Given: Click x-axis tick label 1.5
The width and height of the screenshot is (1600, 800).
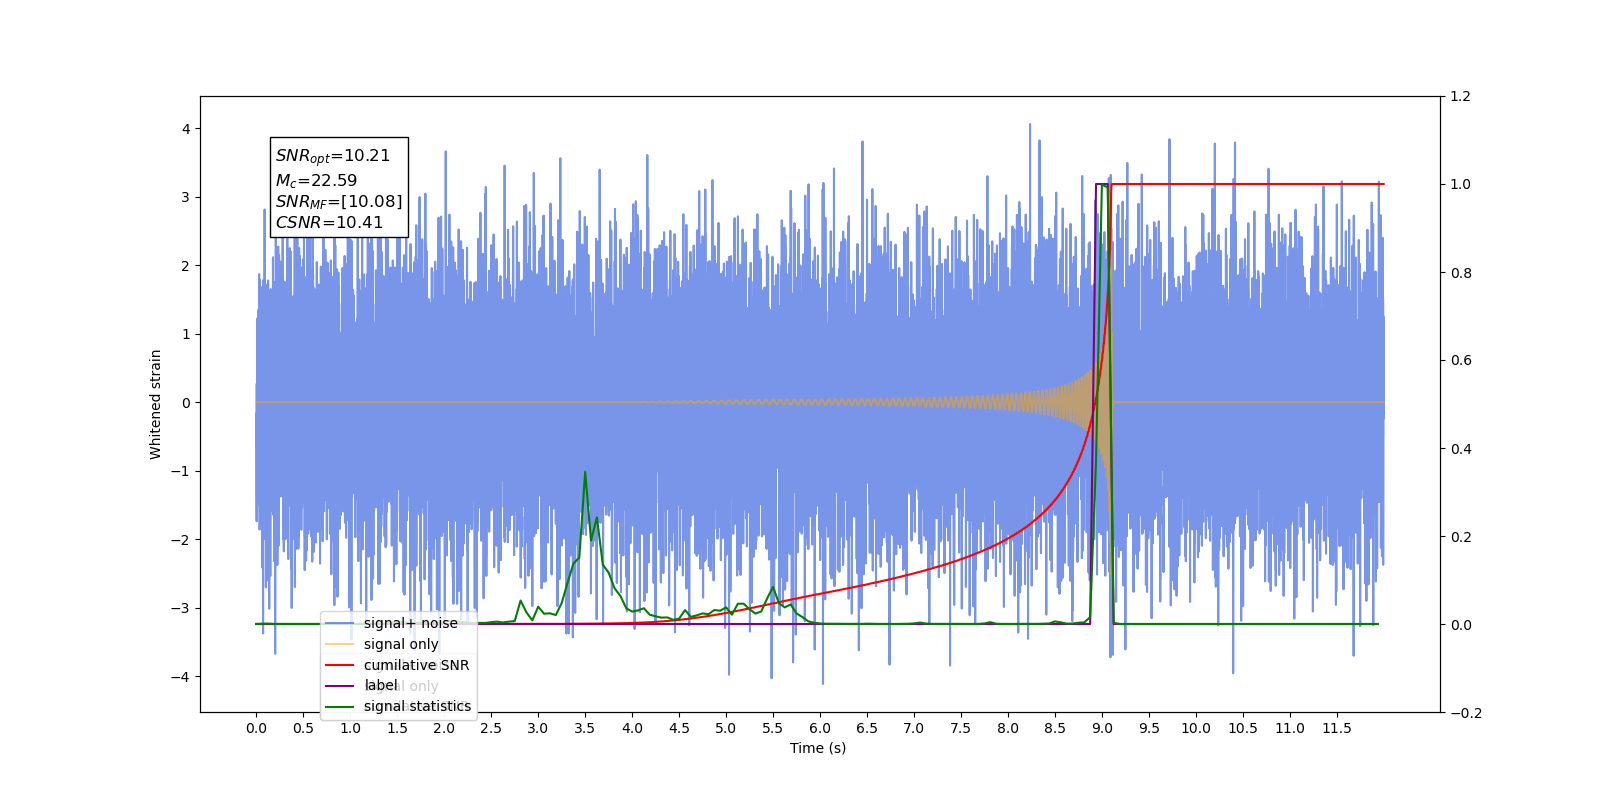Looking at the screenshot, I should pyautogui.click(x=397, y=728).
